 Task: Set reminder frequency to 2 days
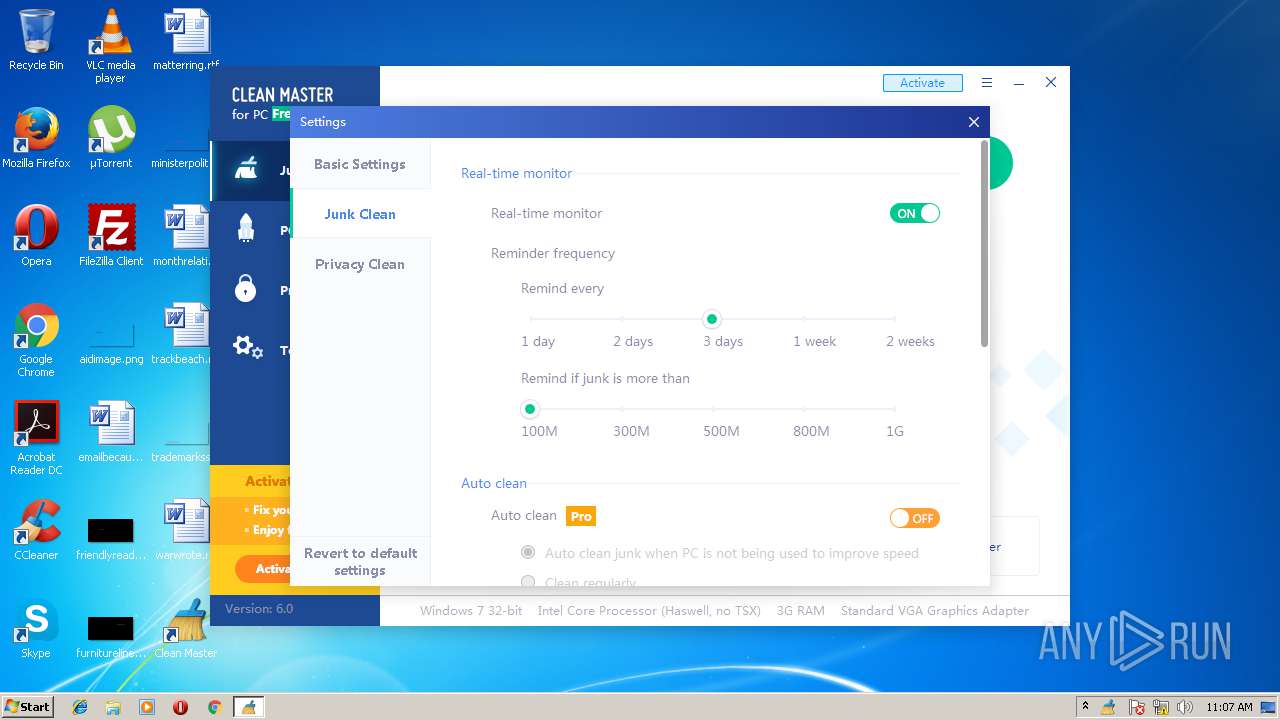(622, 320)
